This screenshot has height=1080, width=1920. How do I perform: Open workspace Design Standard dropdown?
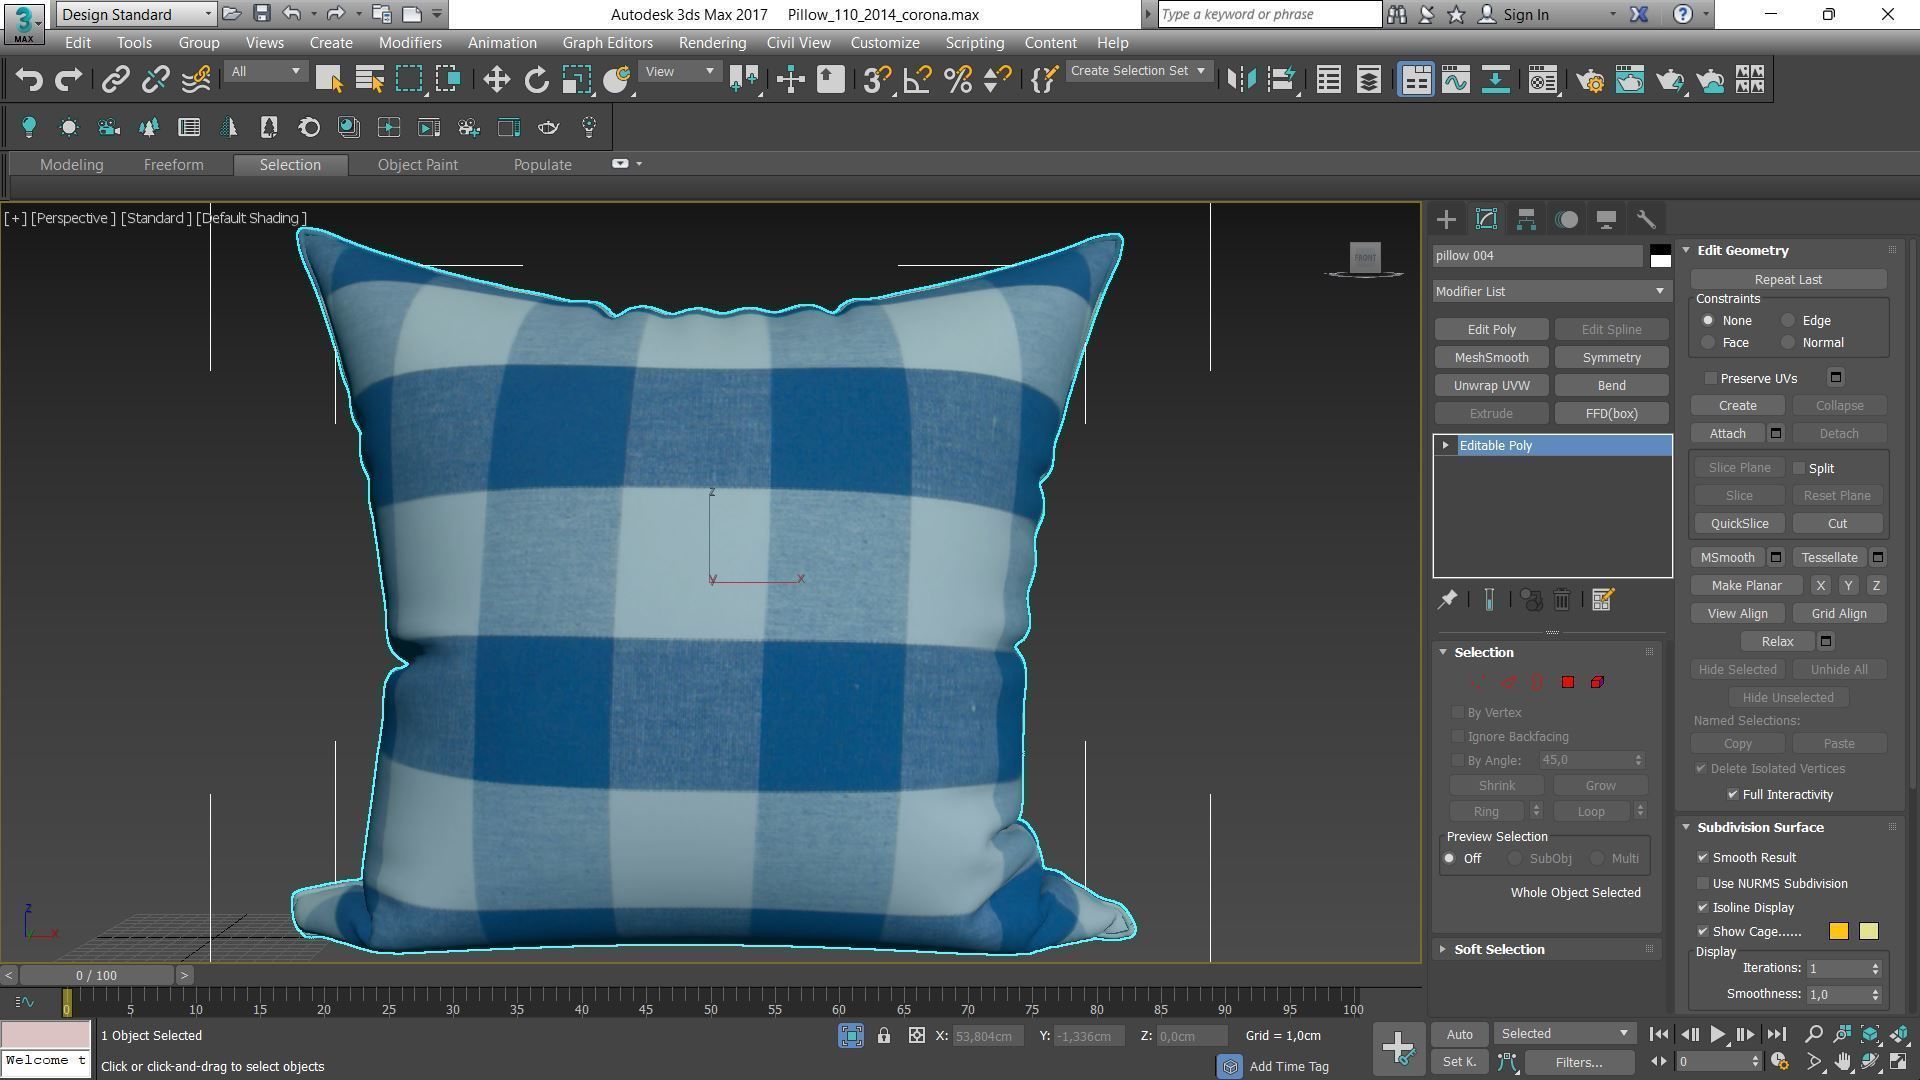pyautogui.click(x=136, y=14)
